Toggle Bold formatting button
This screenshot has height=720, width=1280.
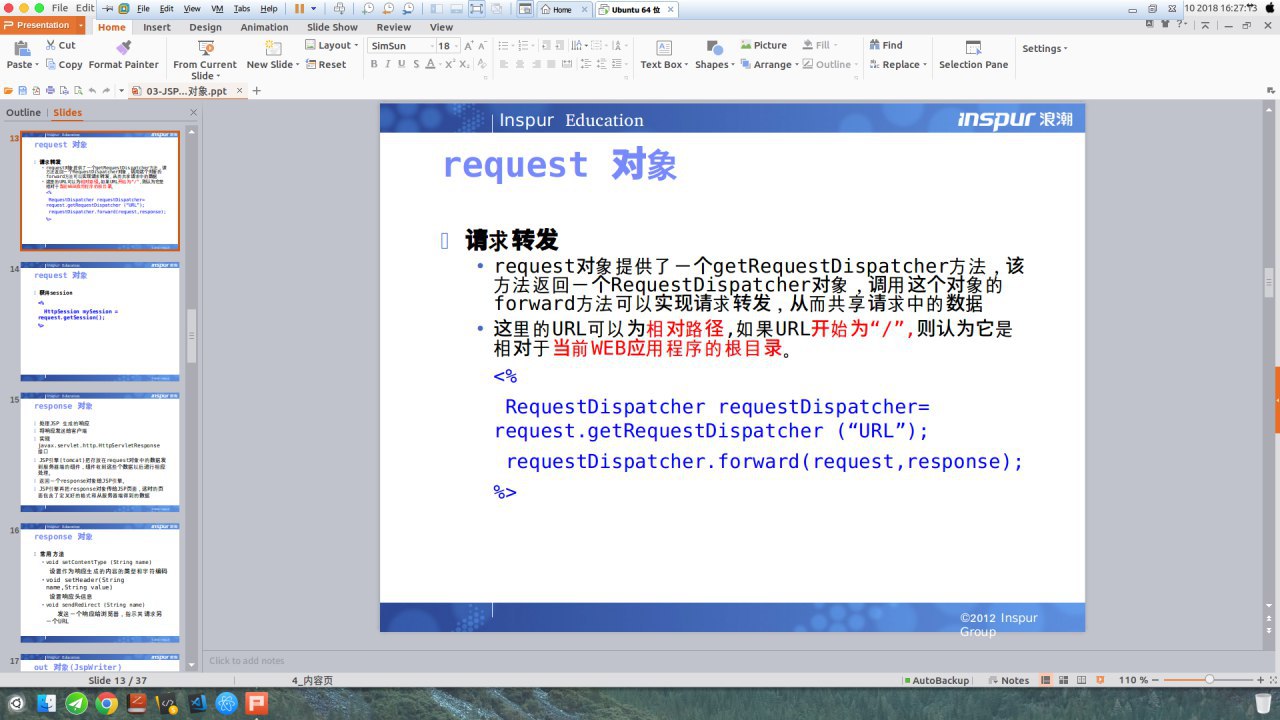point(374,64)
